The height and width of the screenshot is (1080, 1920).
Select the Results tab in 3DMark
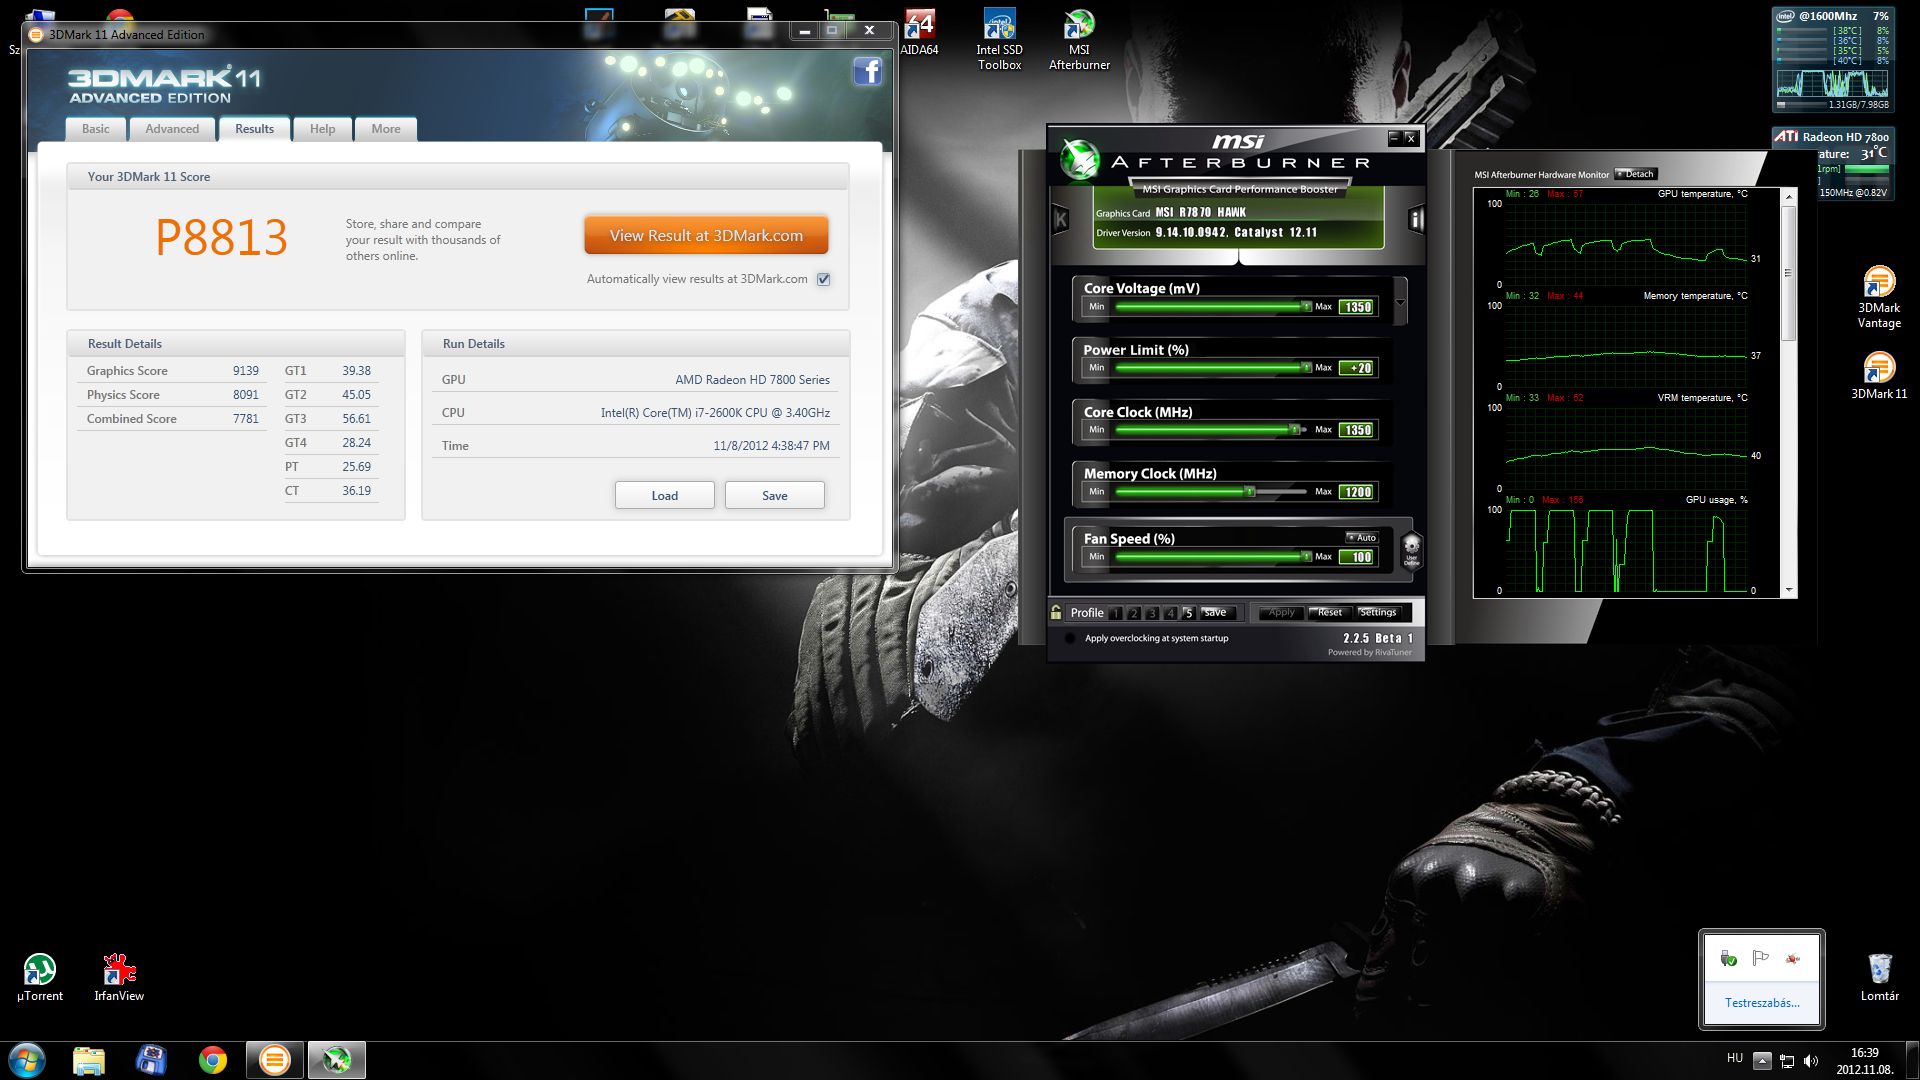tap(254, 129)
